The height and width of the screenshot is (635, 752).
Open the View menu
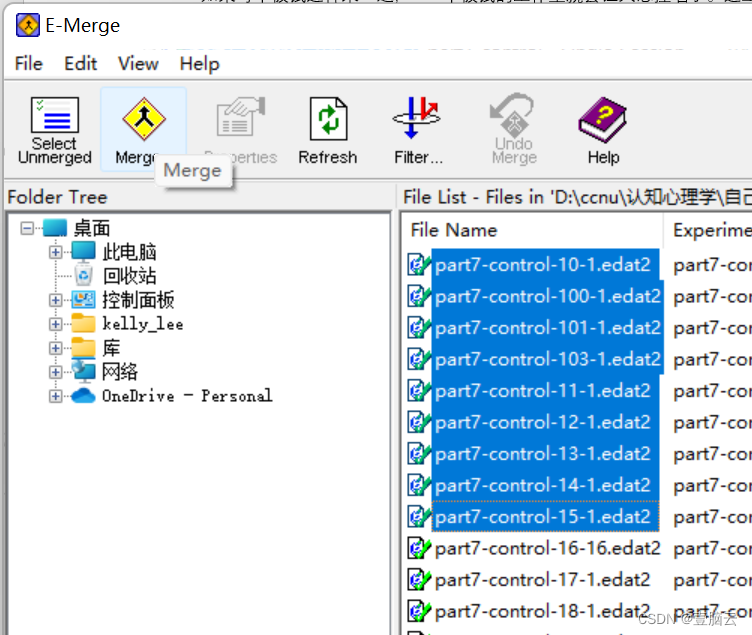[138, 63]
